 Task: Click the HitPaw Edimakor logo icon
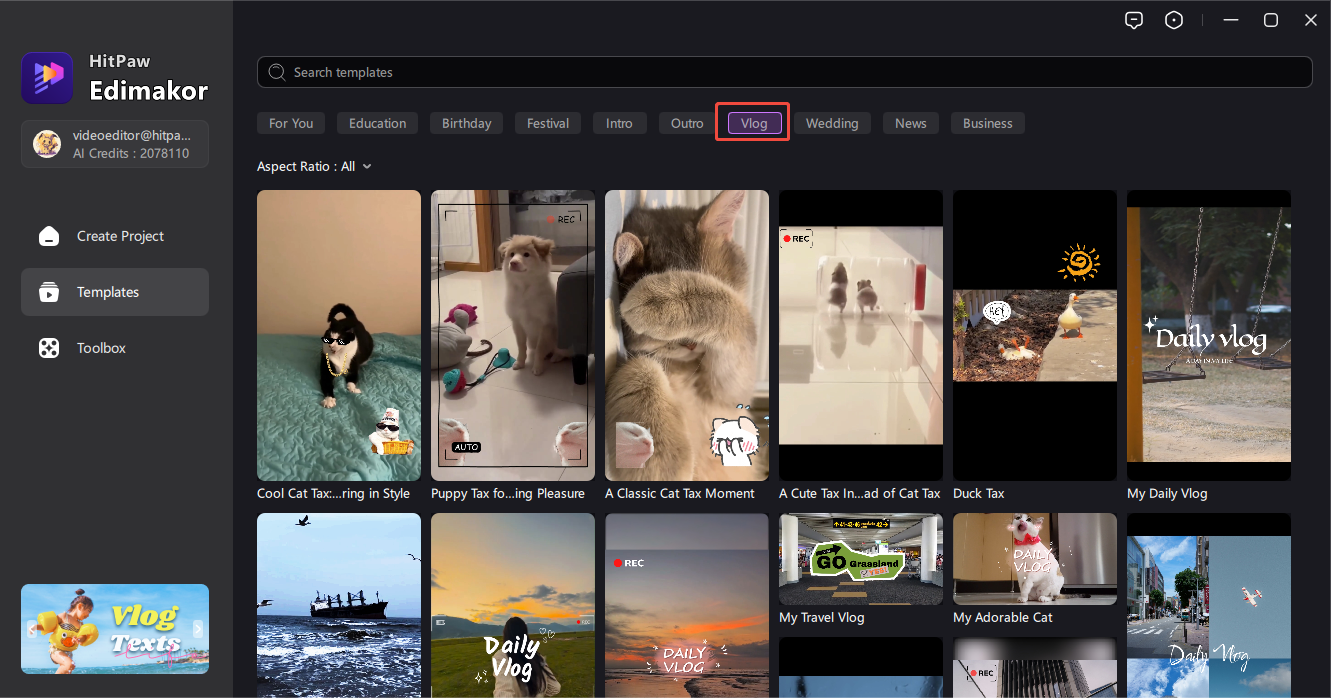tap(47, 78)
